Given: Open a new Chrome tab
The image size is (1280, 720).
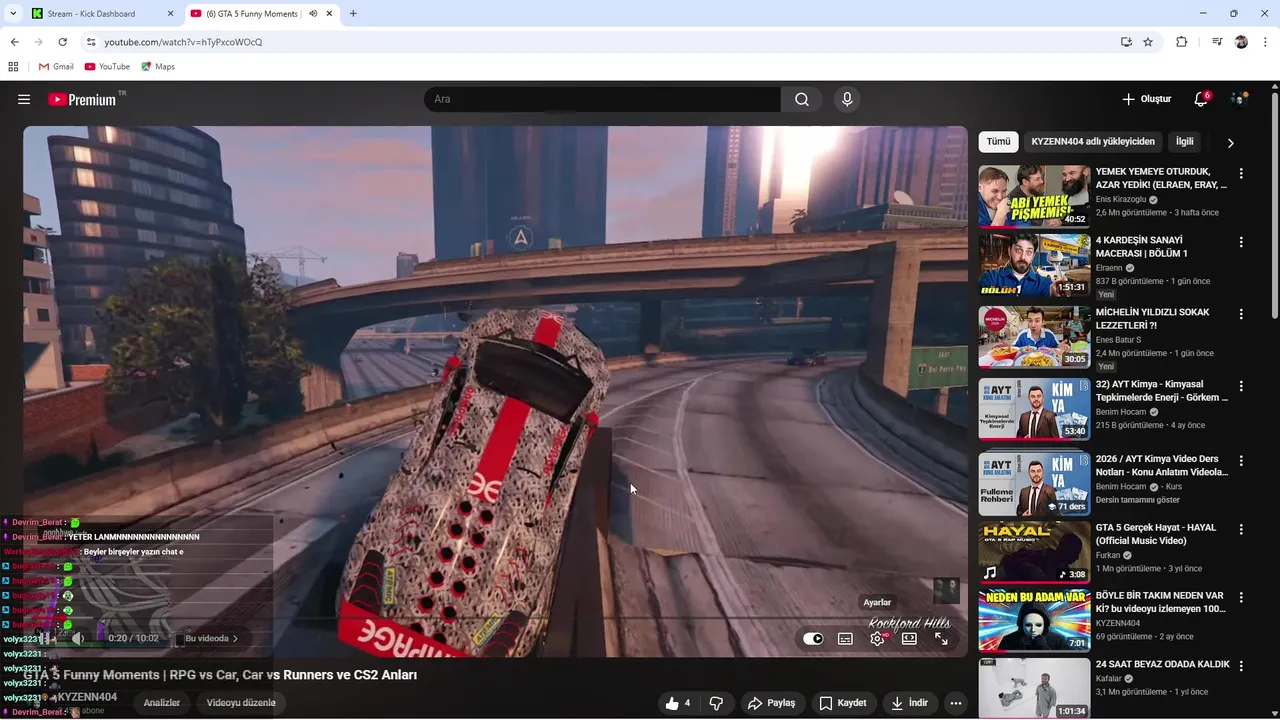Looking at the screenshot, I should [353, 14].
